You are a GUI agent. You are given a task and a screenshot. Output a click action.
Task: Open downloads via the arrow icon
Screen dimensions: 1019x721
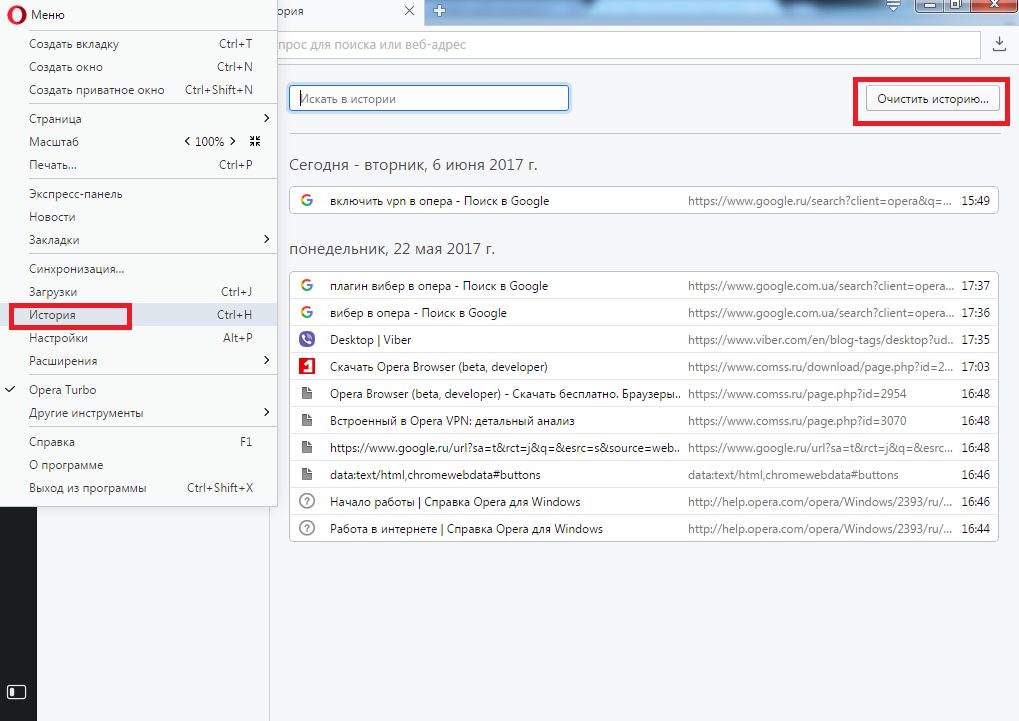coord(1000,44)
